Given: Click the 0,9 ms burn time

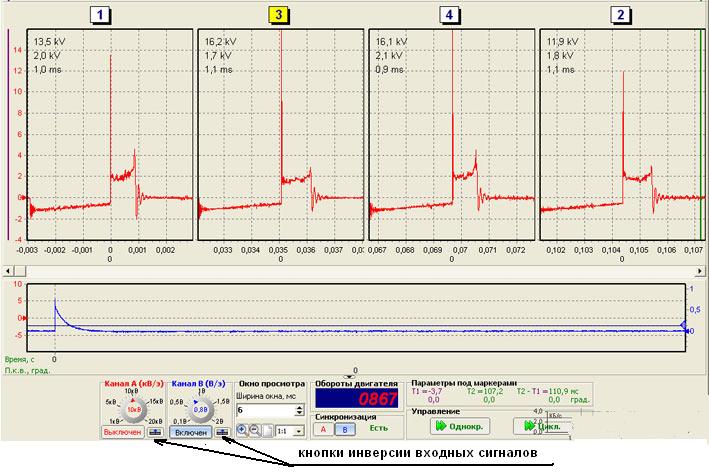Looking at the screenshot, I should [x=389, y=70].
